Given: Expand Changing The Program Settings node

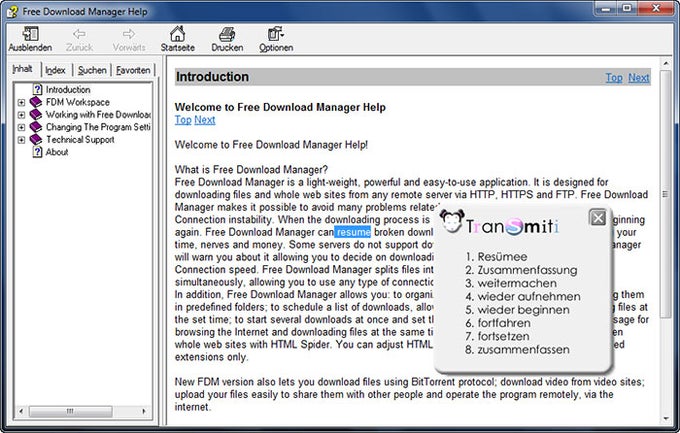Looking at the screenshot, I should point(21,128).
